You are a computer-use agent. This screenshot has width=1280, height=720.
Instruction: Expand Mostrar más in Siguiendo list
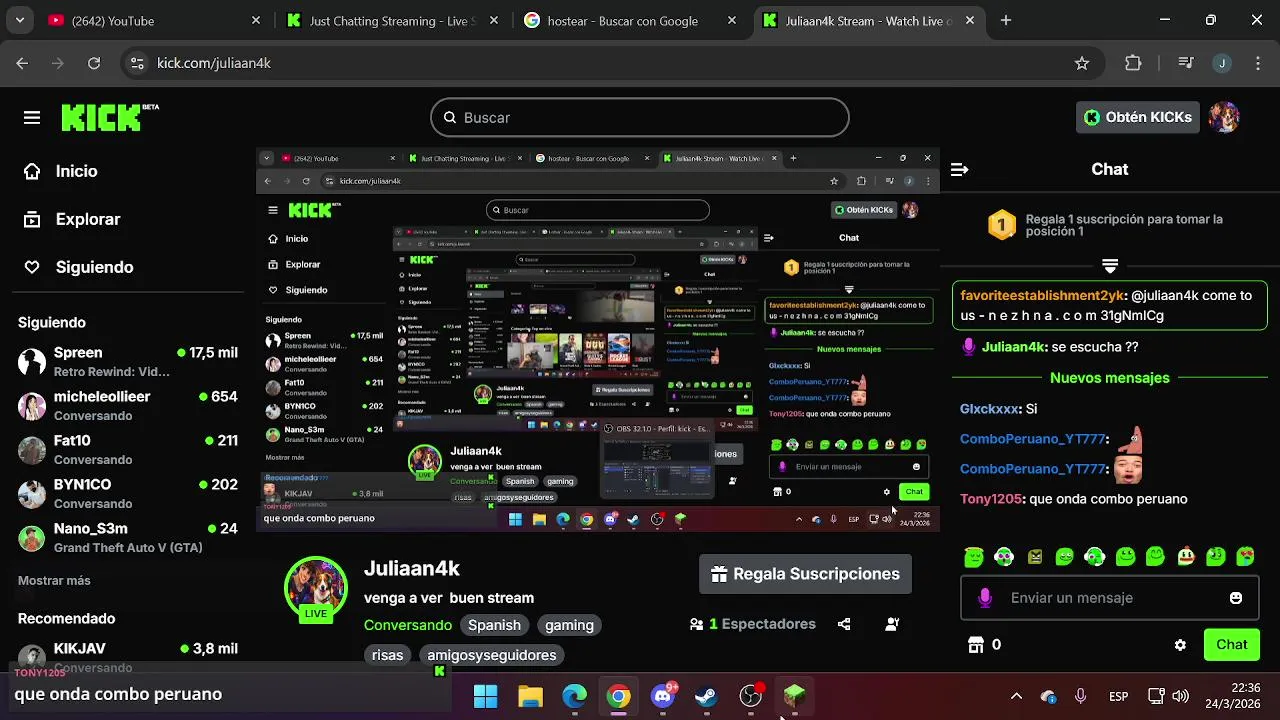pyautogui.click(x=54, y=580)
